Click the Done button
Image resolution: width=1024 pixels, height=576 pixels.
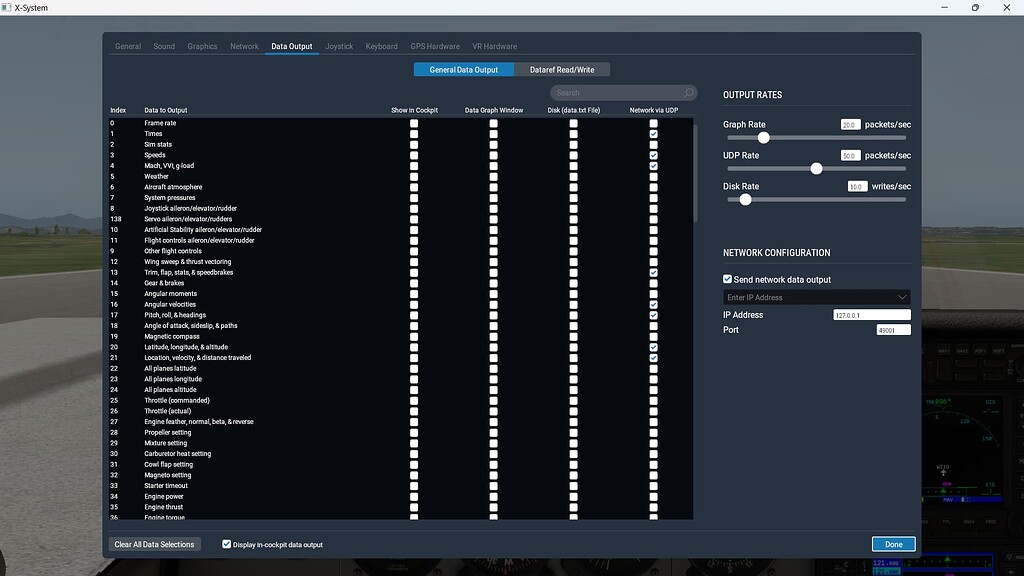point(893,544)
